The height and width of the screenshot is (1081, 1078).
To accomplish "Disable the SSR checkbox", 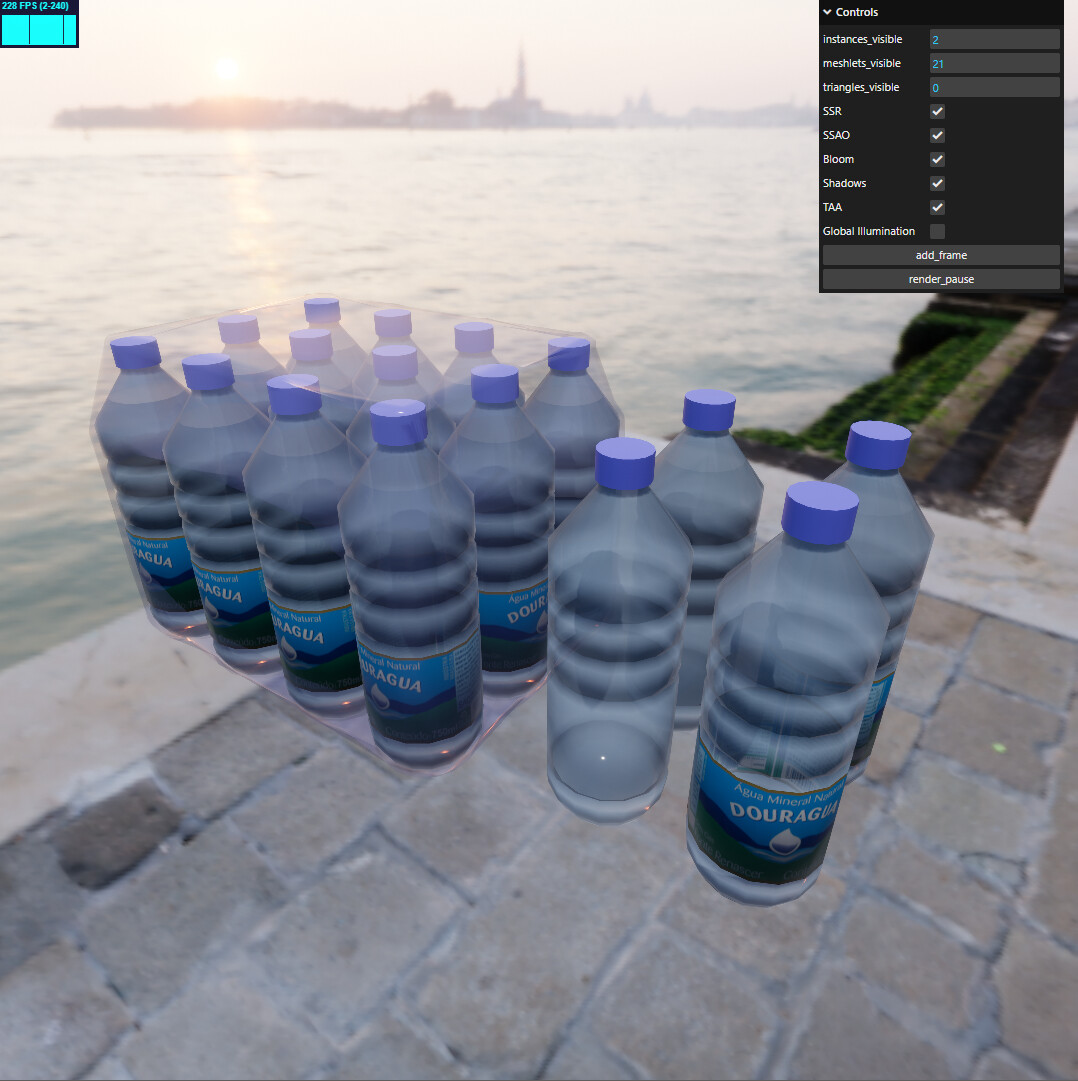I will coord(937,112).
